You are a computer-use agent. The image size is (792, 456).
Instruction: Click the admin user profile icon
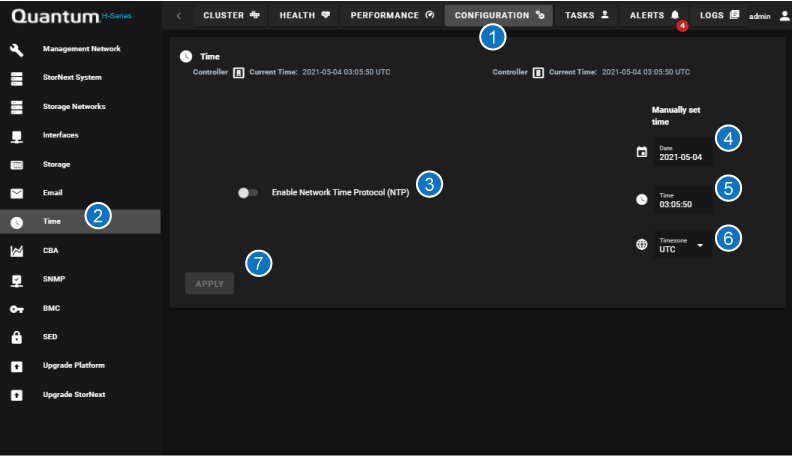tap(782, 16)
